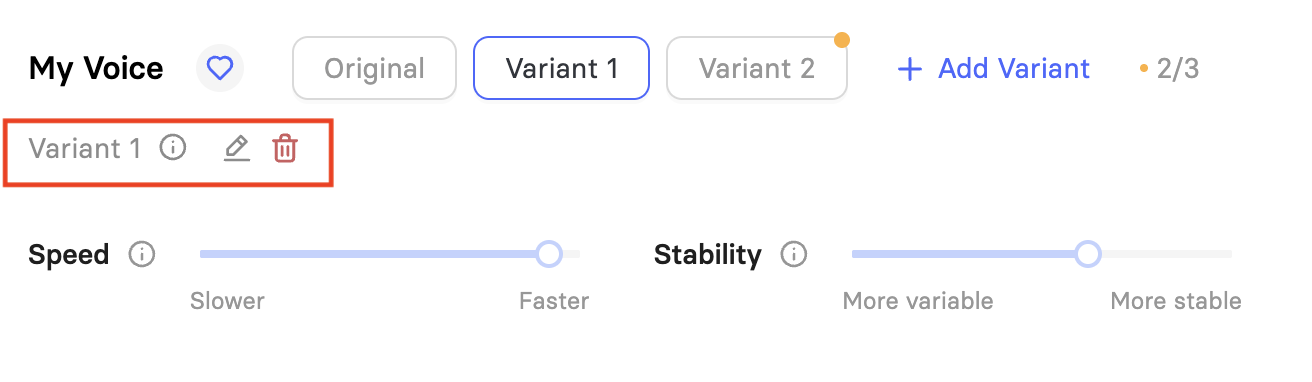Open the Speed info tooltip icon
The height and width of the screenshot is (382, 1312).
click(142, 255)
